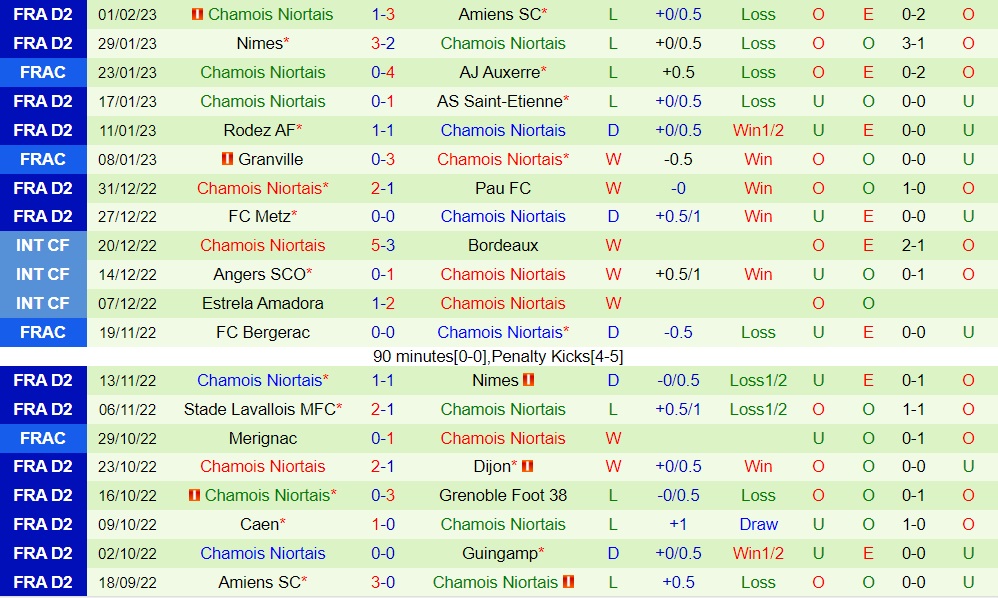Click INT CF league label for Bordeaux match
998x598 pixels.
43,245
